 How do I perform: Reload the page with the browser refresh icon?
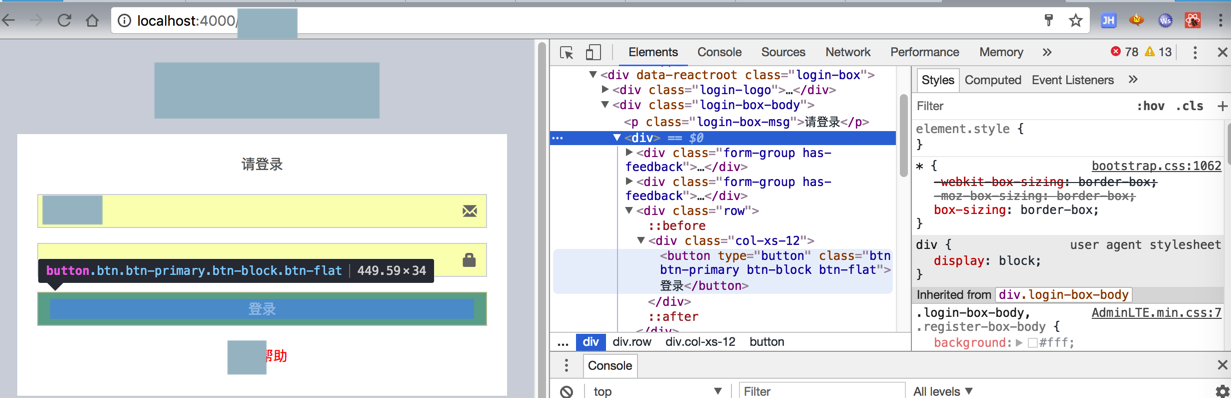[64, 20]
